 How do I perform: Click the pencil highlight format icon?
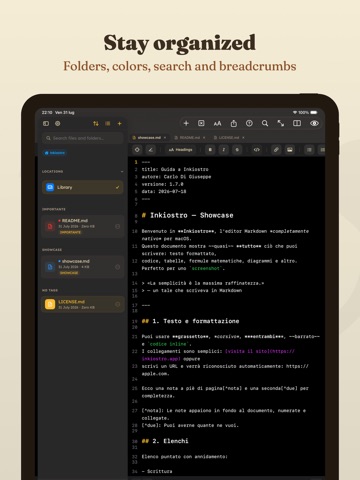click(151, 150)
